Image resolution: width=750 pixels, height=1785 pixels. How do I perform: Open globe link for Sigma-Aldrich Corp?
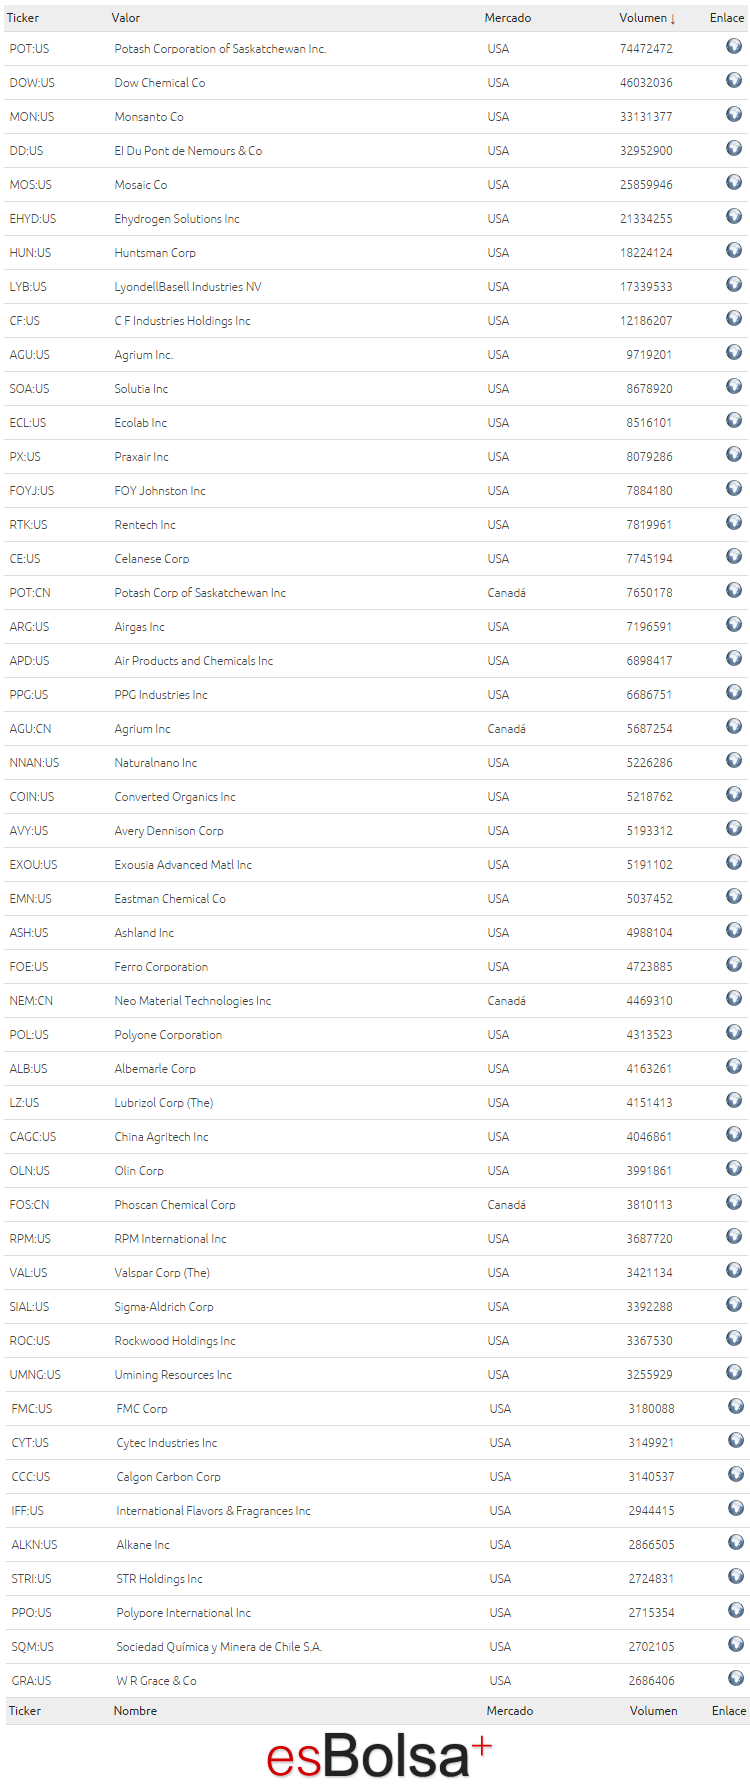click(x=734, y=1304)
